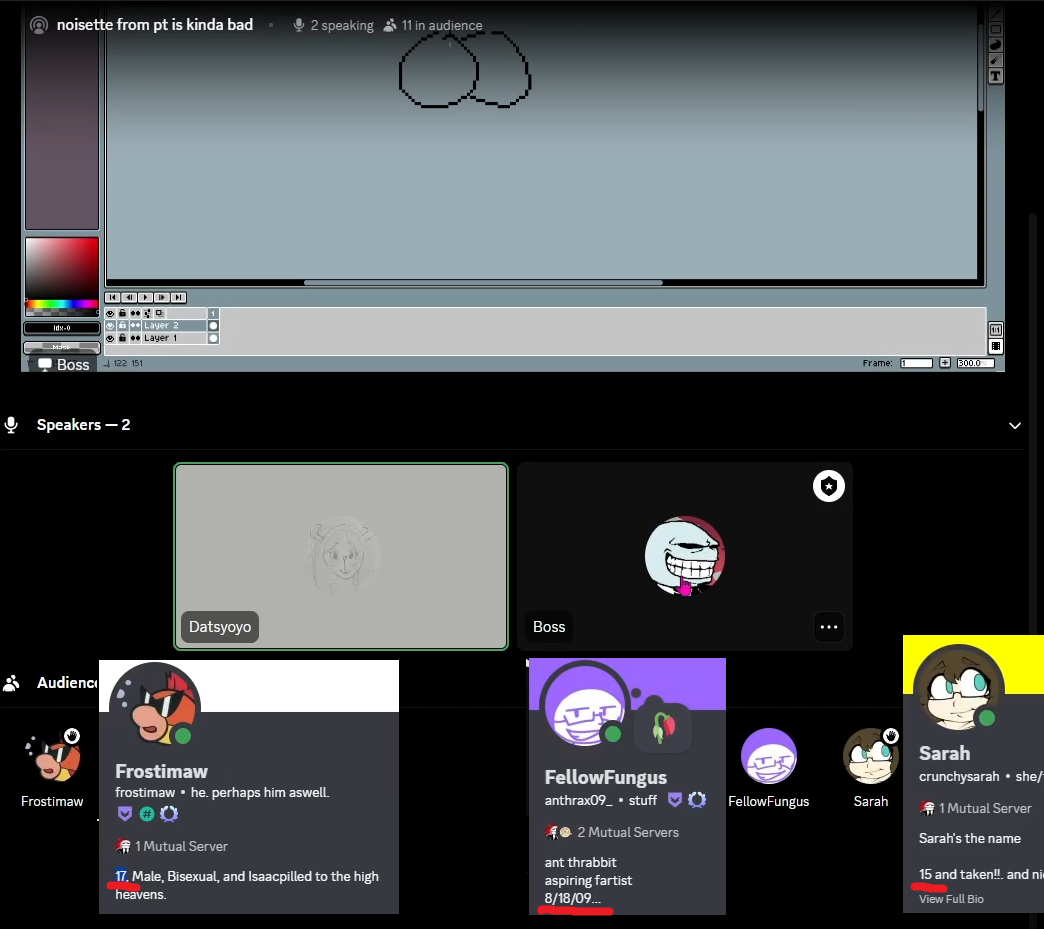The height and width of the screenshot is (929, 1044).
Task: Select frame 1 cel of Layer 2
Action: 213,326
